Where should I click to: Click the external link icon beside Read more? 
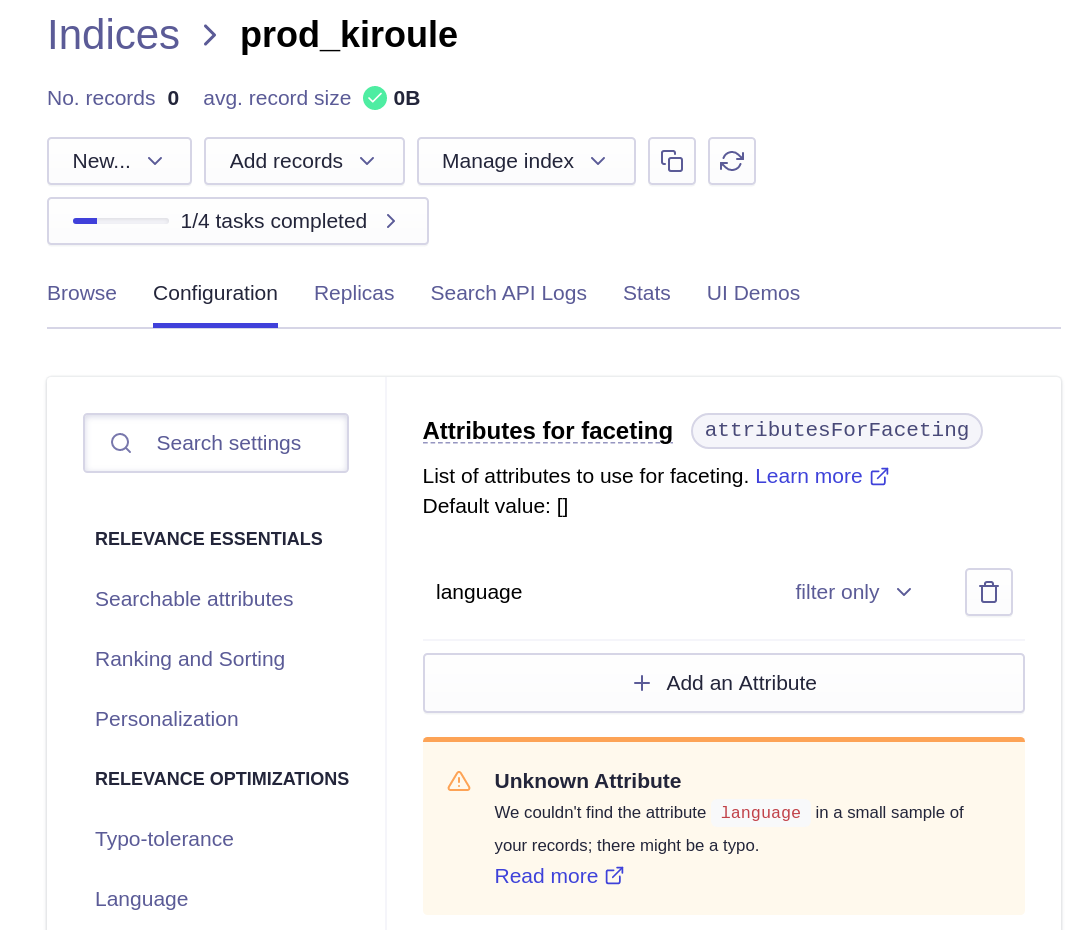pos(614,876)
